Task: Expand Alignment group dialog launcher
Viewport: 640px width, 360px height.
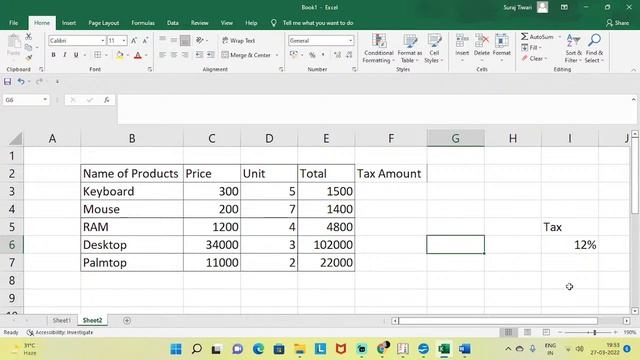Action: pyautogui.click(x=281, y=69)
